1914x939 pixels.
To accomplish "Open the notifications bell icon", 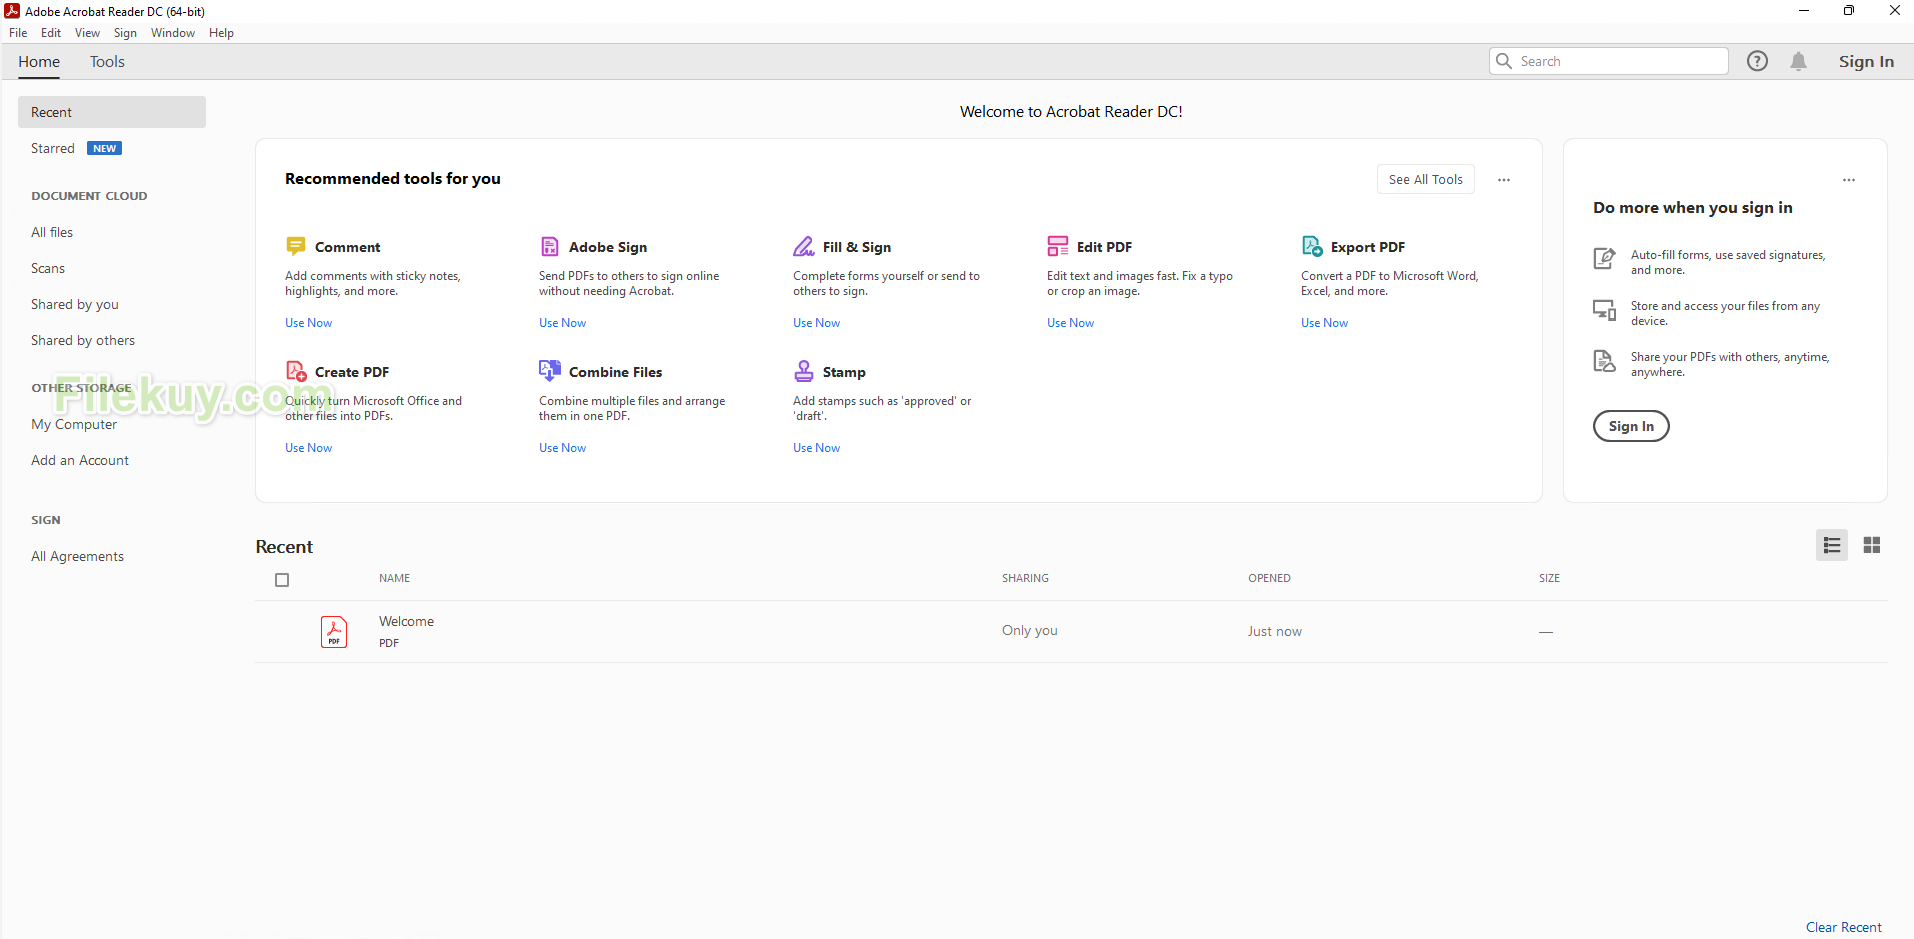I will pyautogui.click(x=1798, y=61).
